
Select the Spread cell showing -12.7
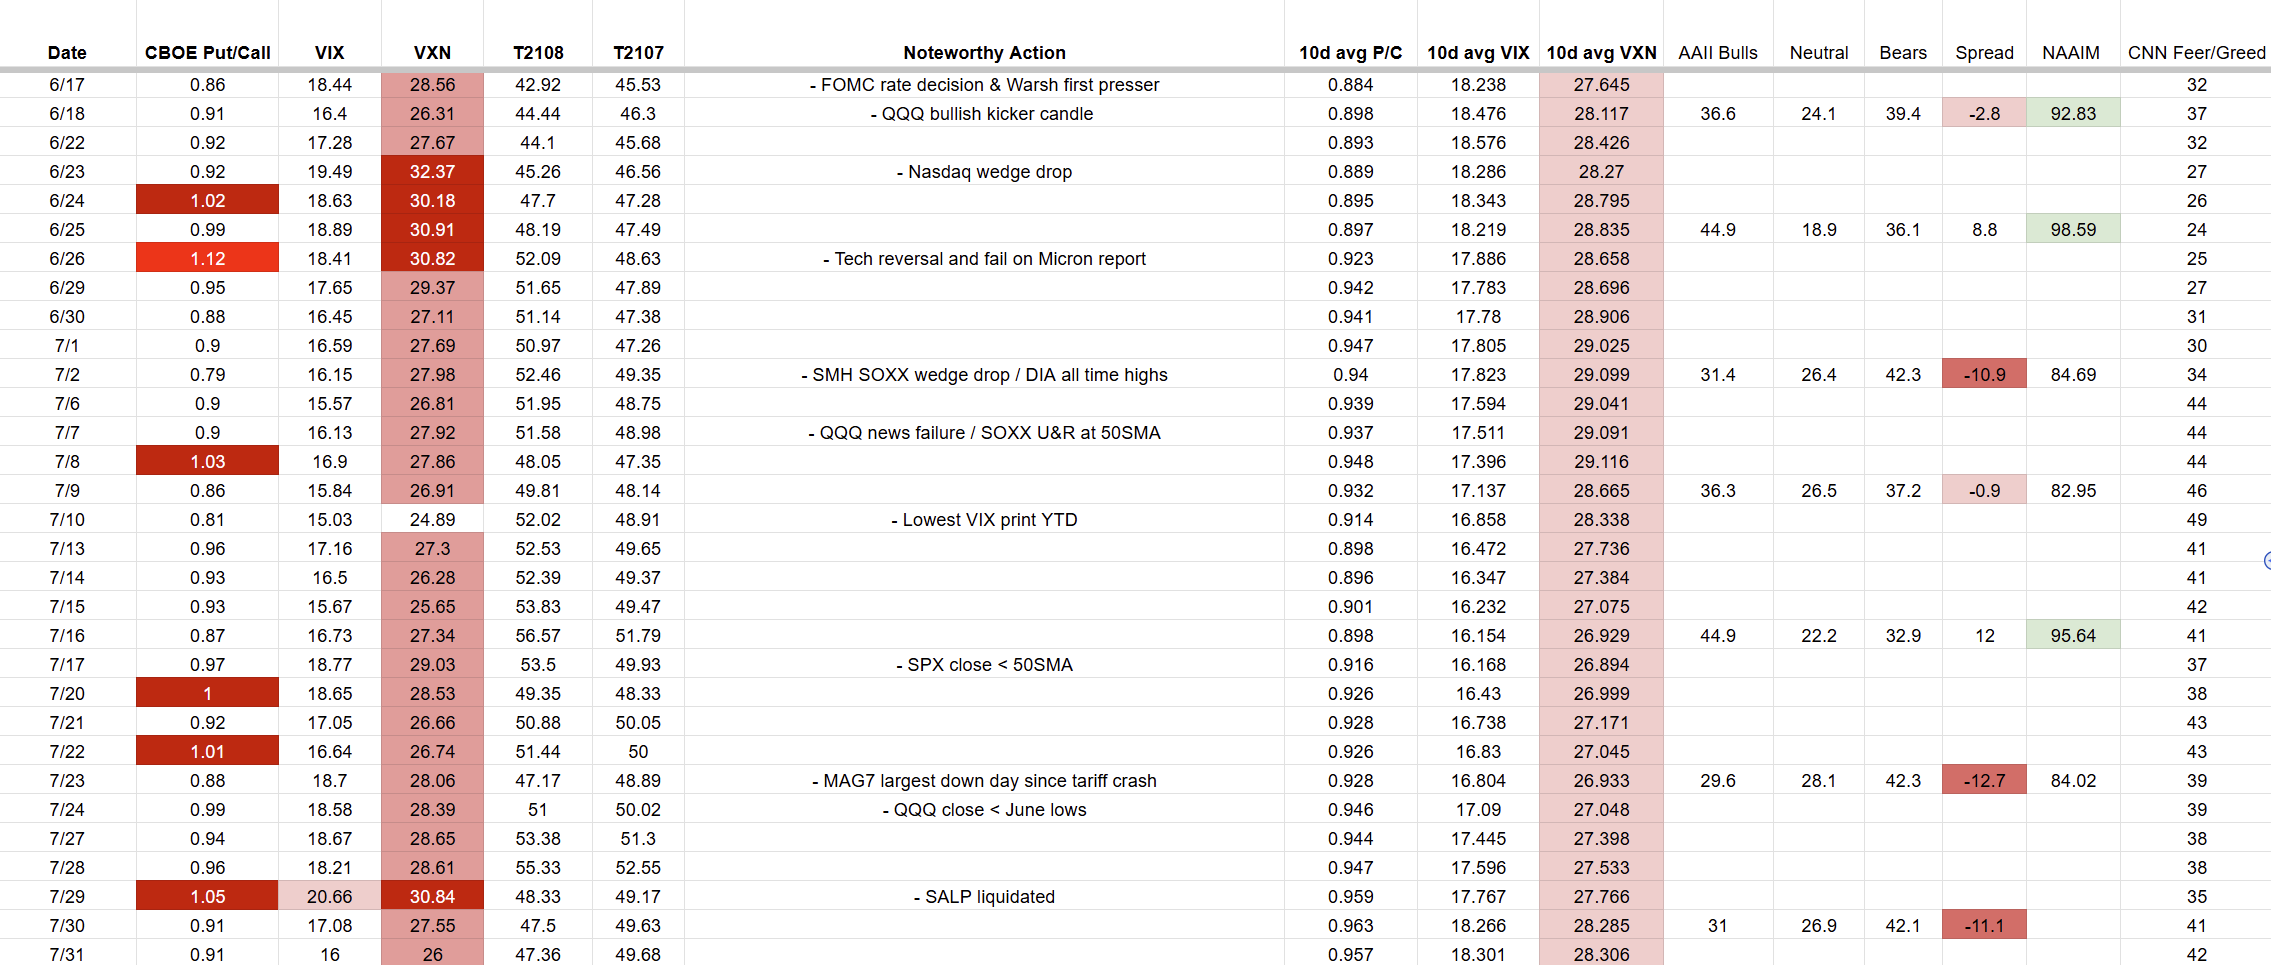pyautogui.click(x=1984, y=781)
